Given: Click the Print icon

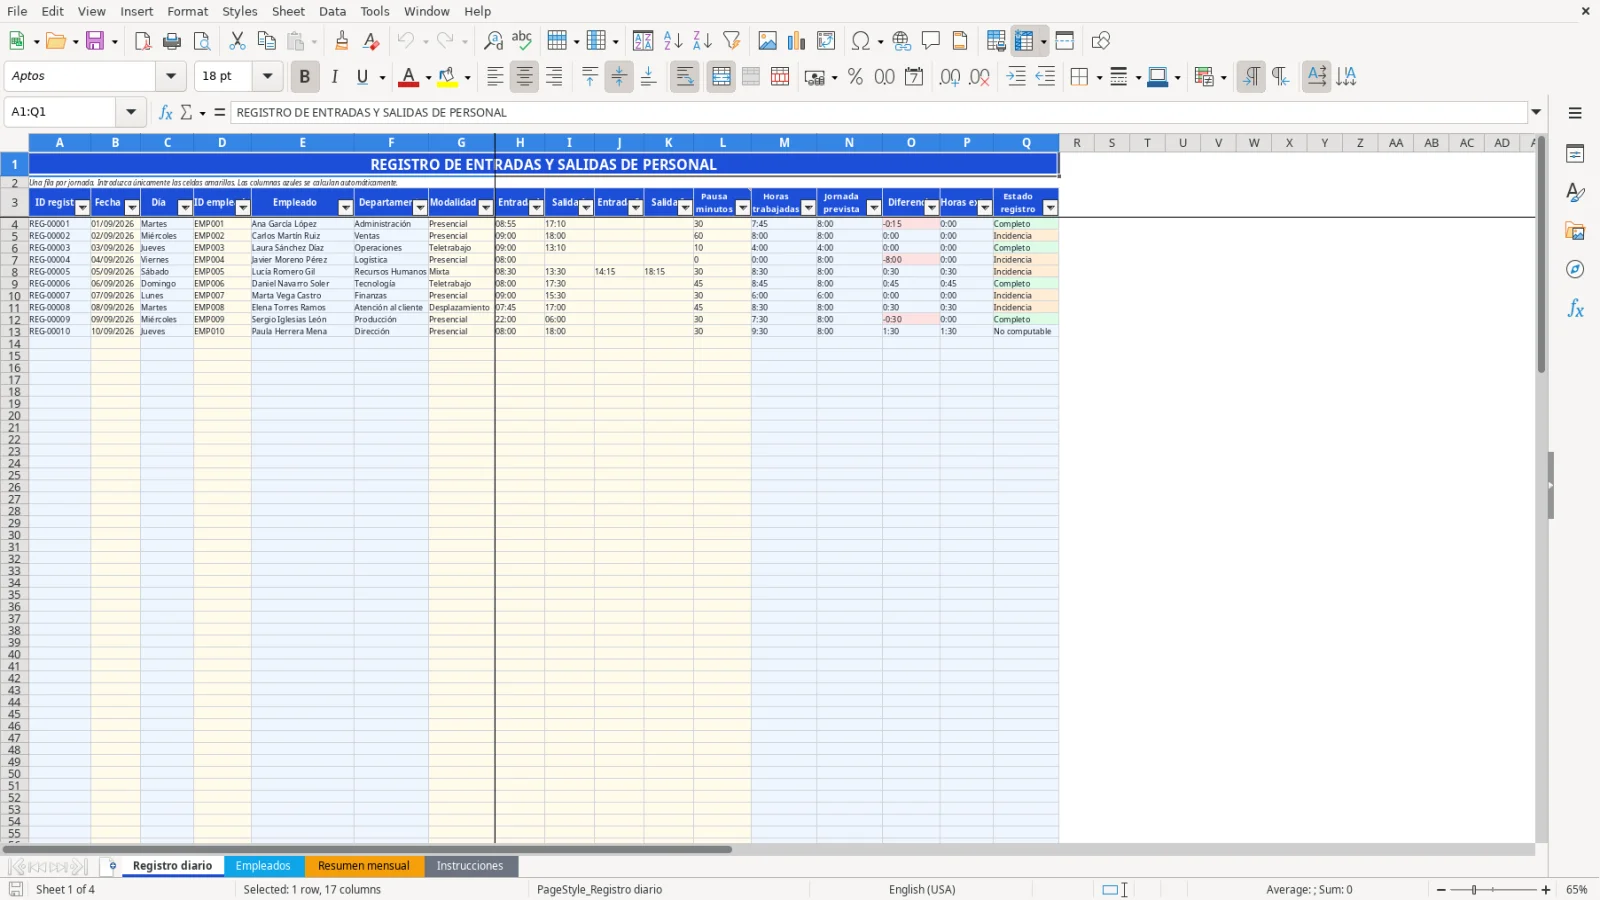Looking at the screenshot, I should [172, 41].
